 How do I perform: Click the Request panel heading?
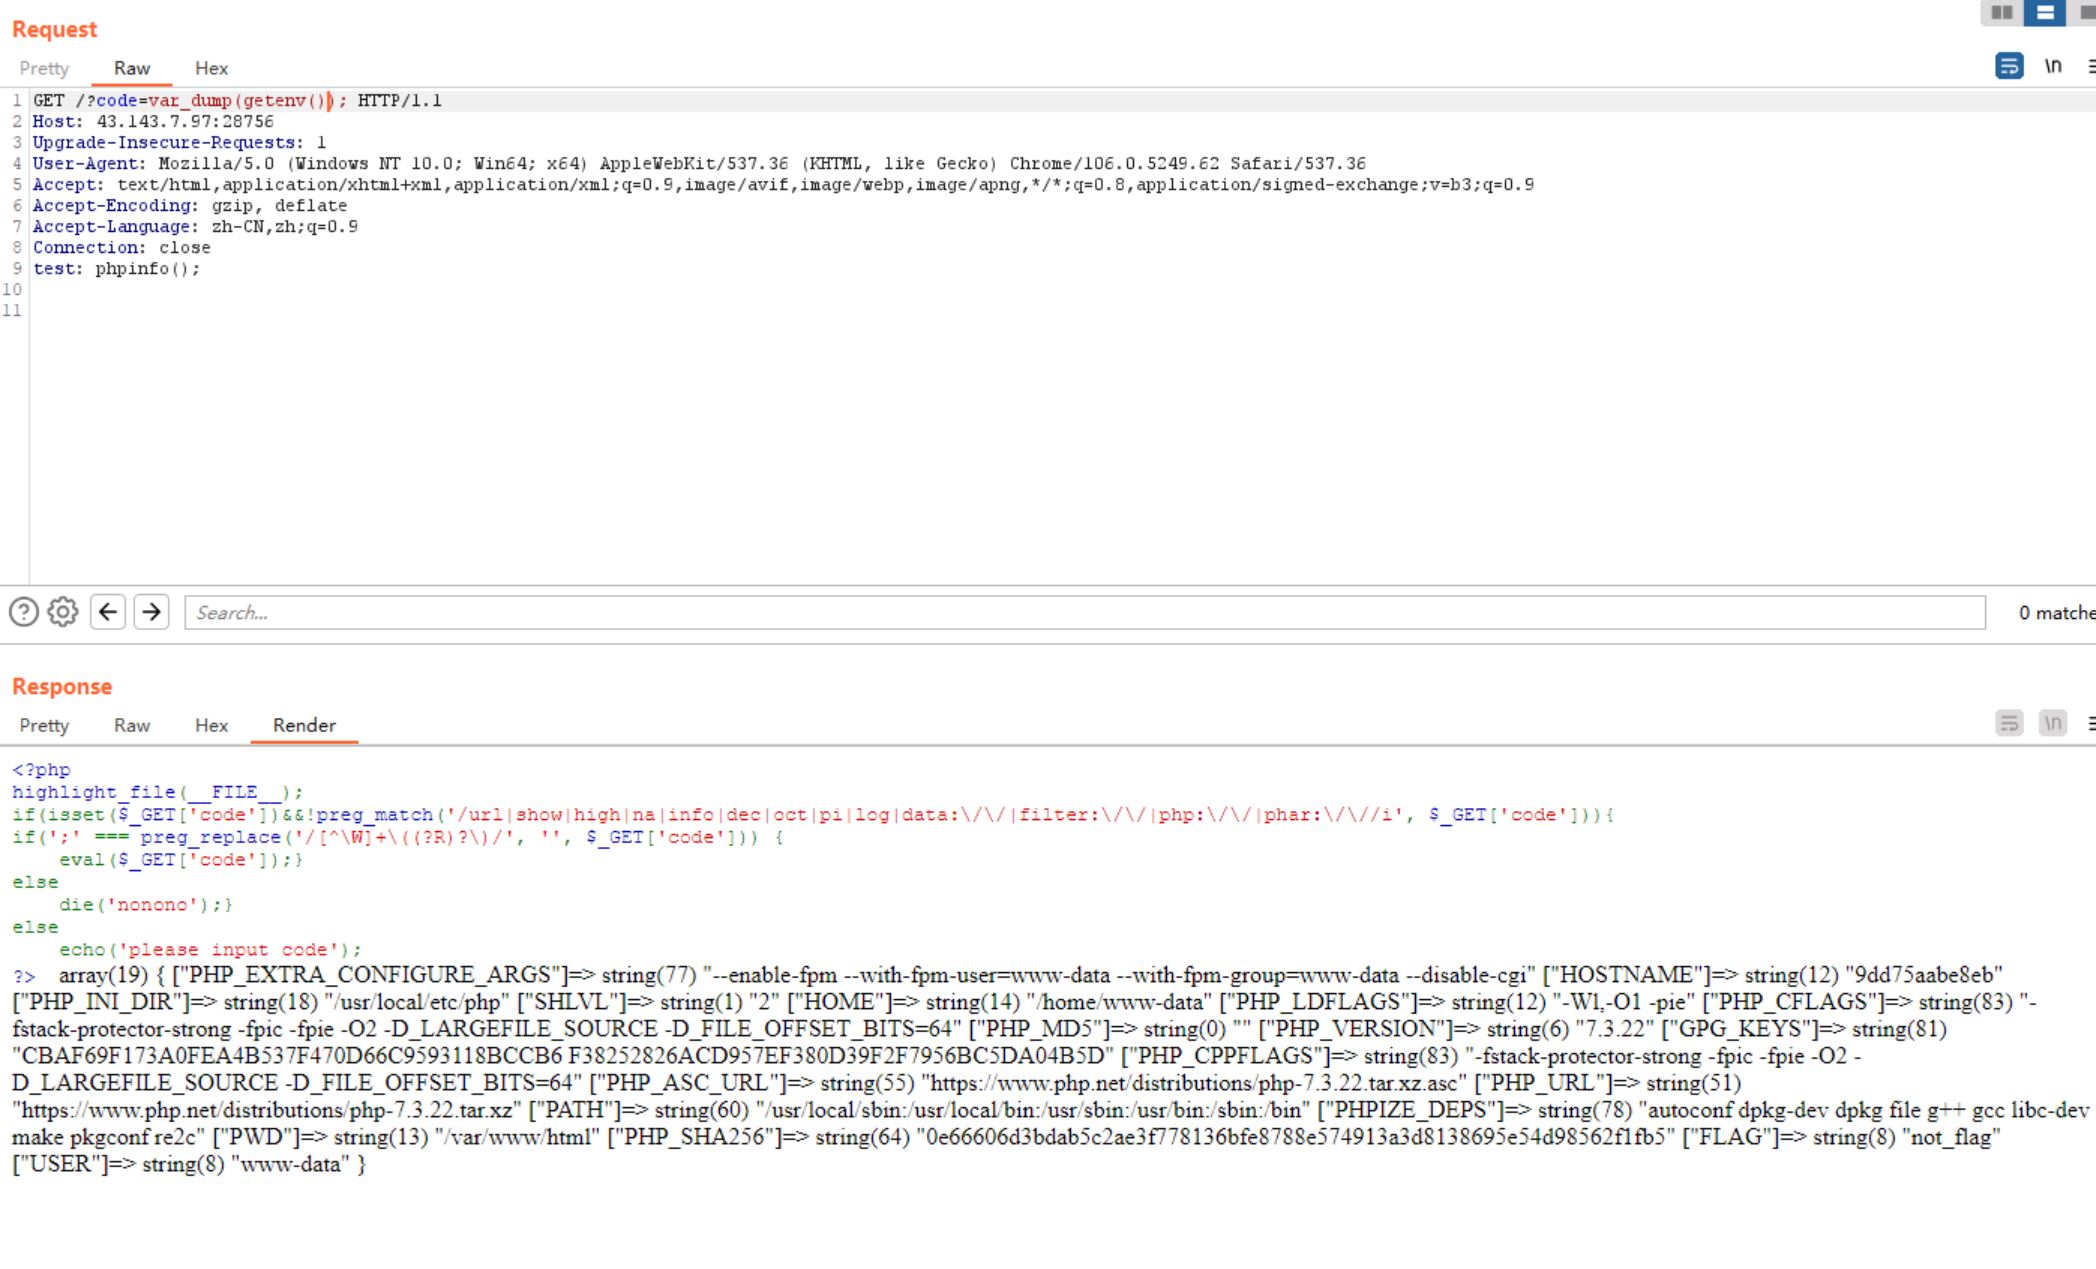coord(54,29)
